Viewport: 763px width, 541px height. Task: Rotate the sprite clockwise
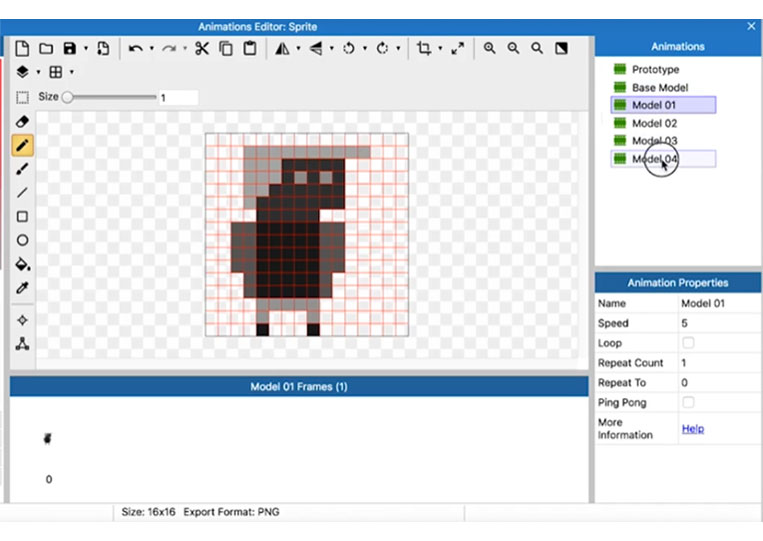[x=382, y=48]
